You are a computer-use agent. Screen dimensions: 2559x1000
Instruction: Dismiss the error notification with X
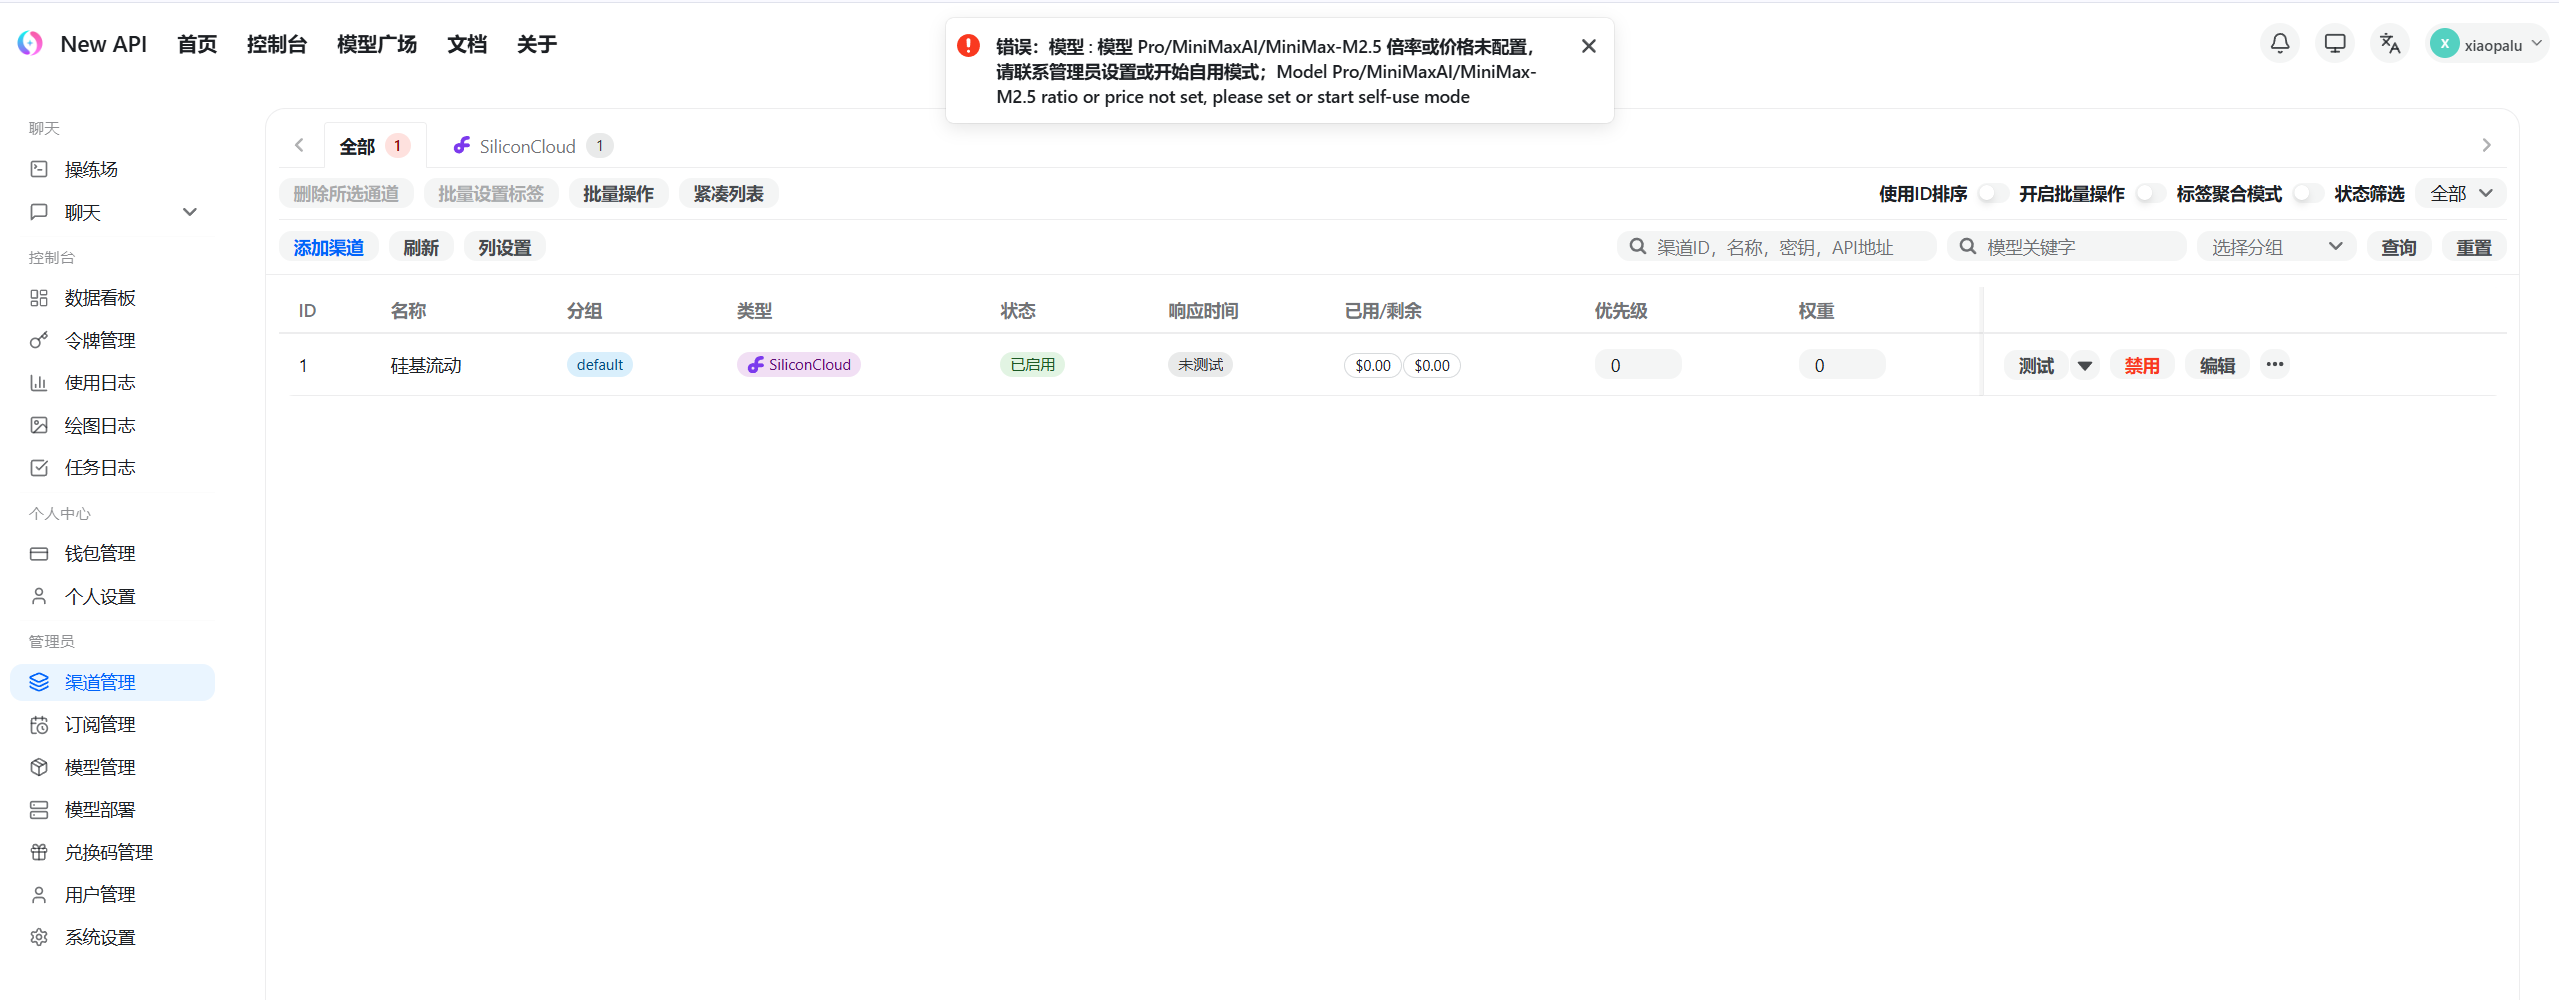click(x=1588, y=46)
